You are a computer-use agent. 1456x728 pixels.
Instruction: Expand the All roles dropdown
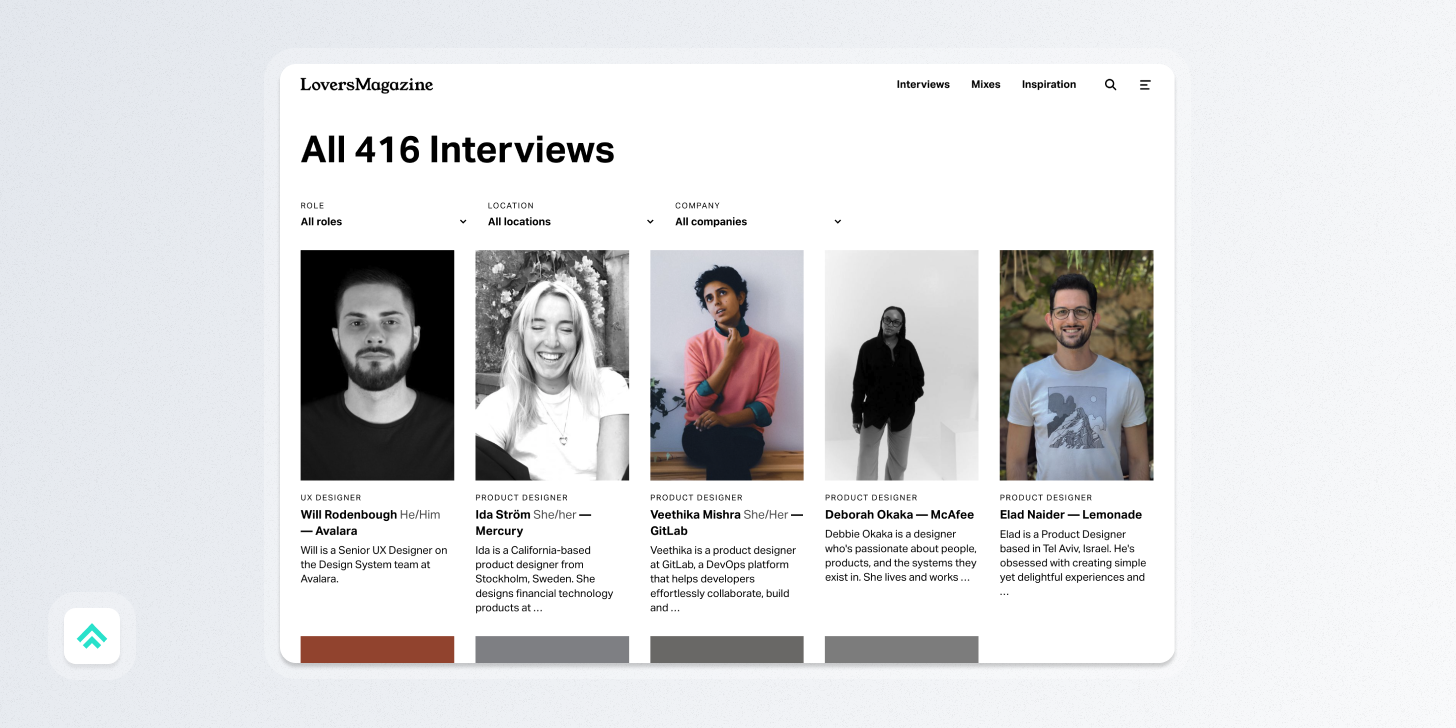click(384, 222)
